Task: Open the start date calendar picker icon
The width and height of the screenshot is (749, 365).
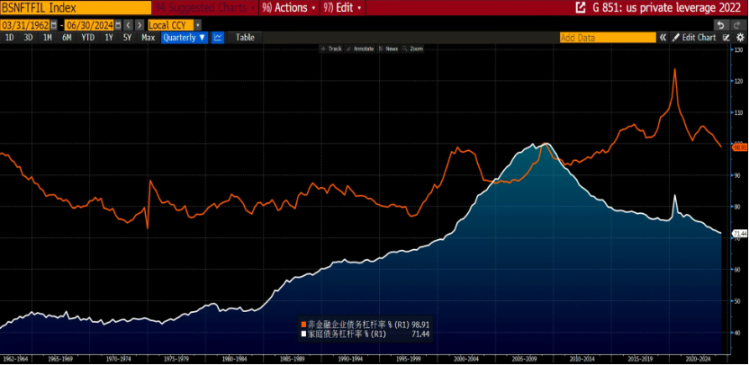Action: [54, 25]
